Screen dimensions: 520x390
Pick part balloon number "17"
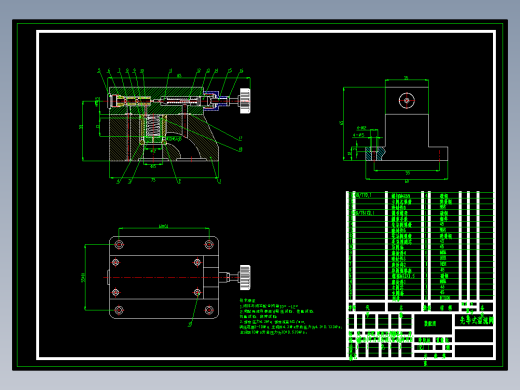(x=240, y=138)
